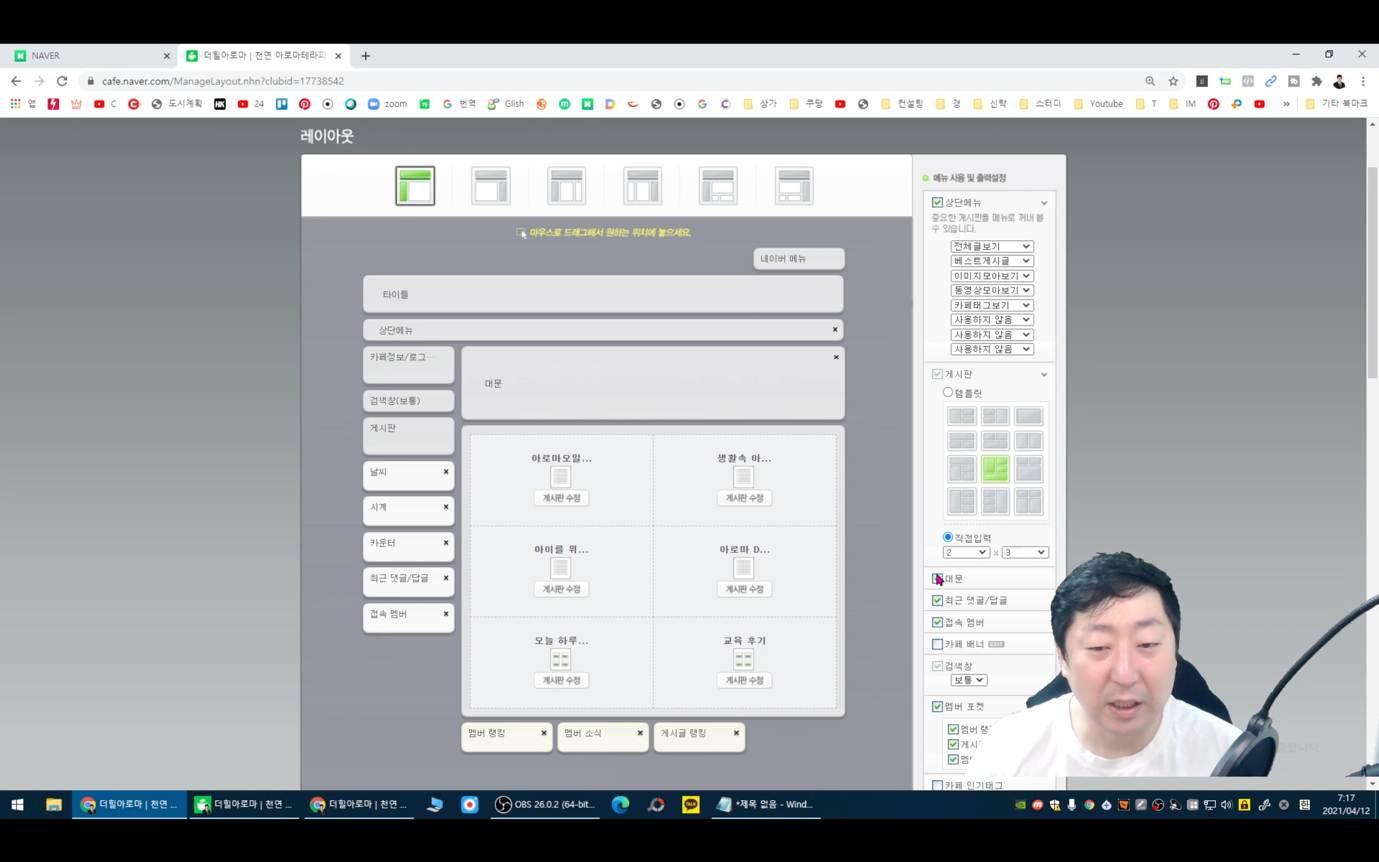
Task: Remove the 접속 멤버 widget
Action: click(x=446, y=614)
